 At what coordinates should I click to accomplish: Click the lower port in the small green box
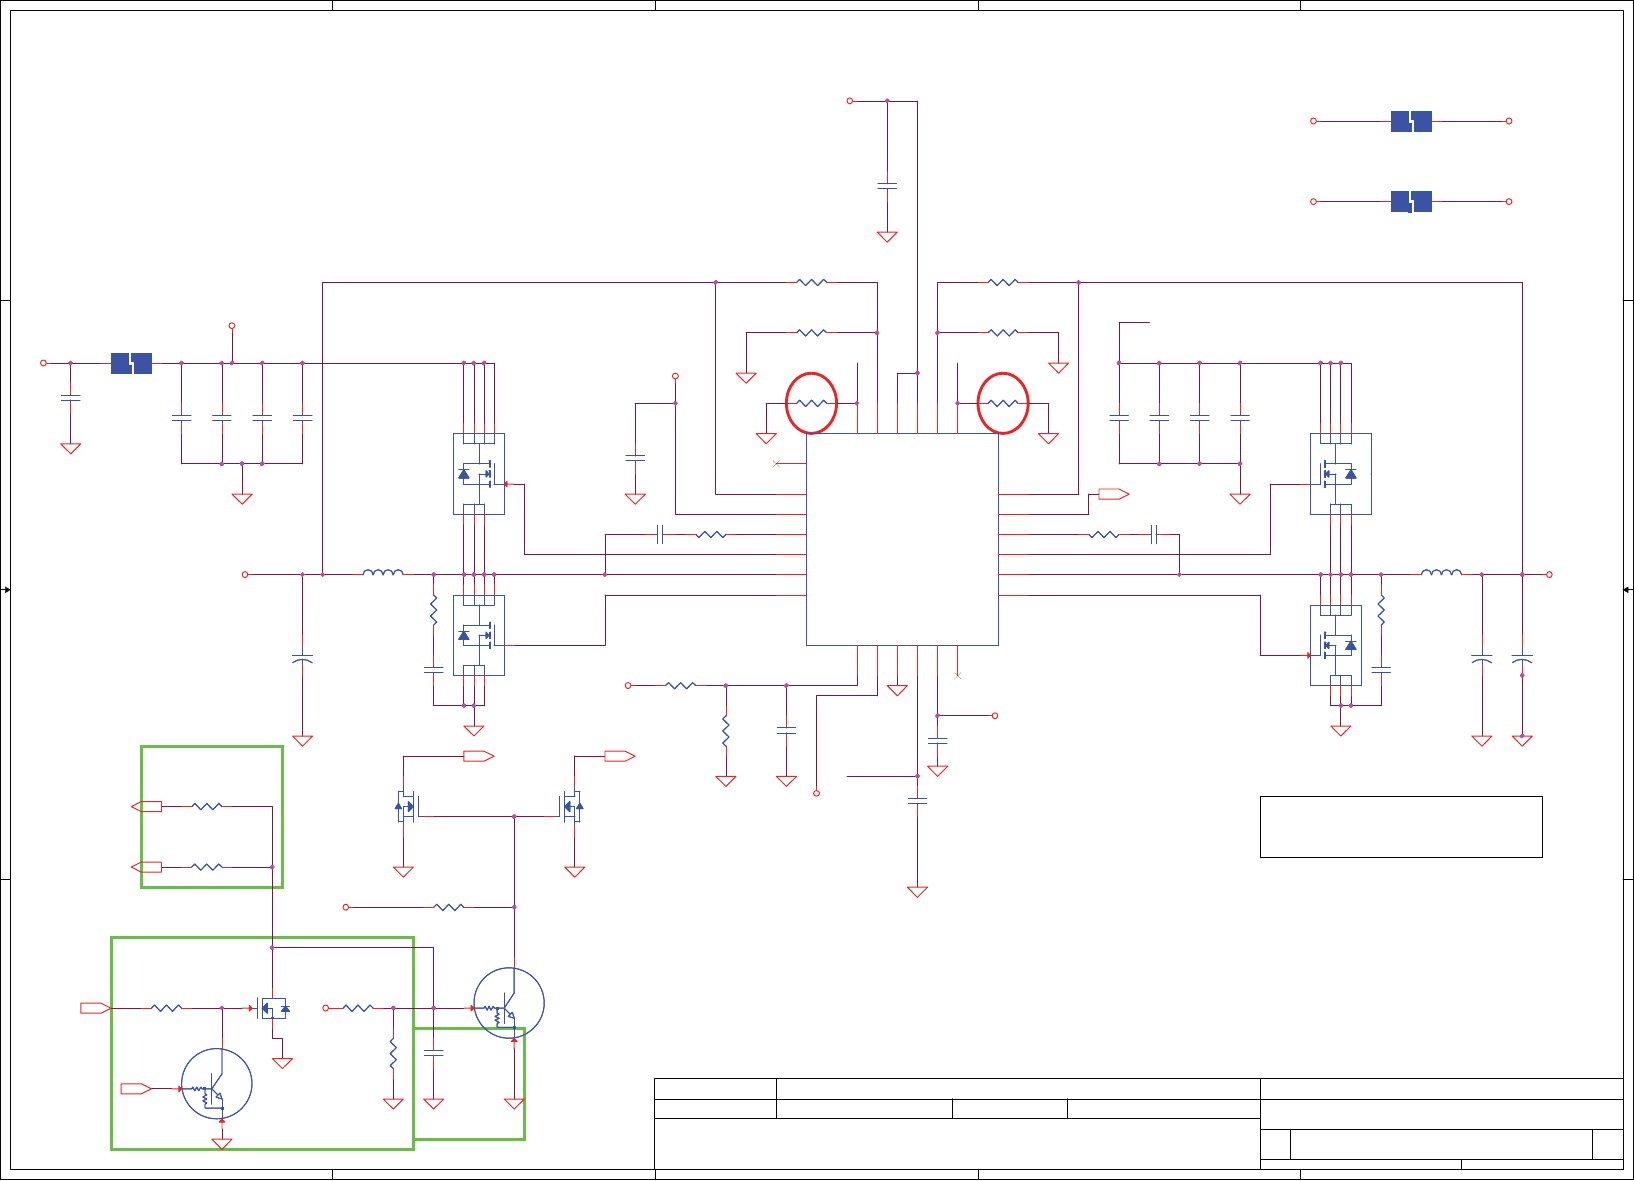147,867
